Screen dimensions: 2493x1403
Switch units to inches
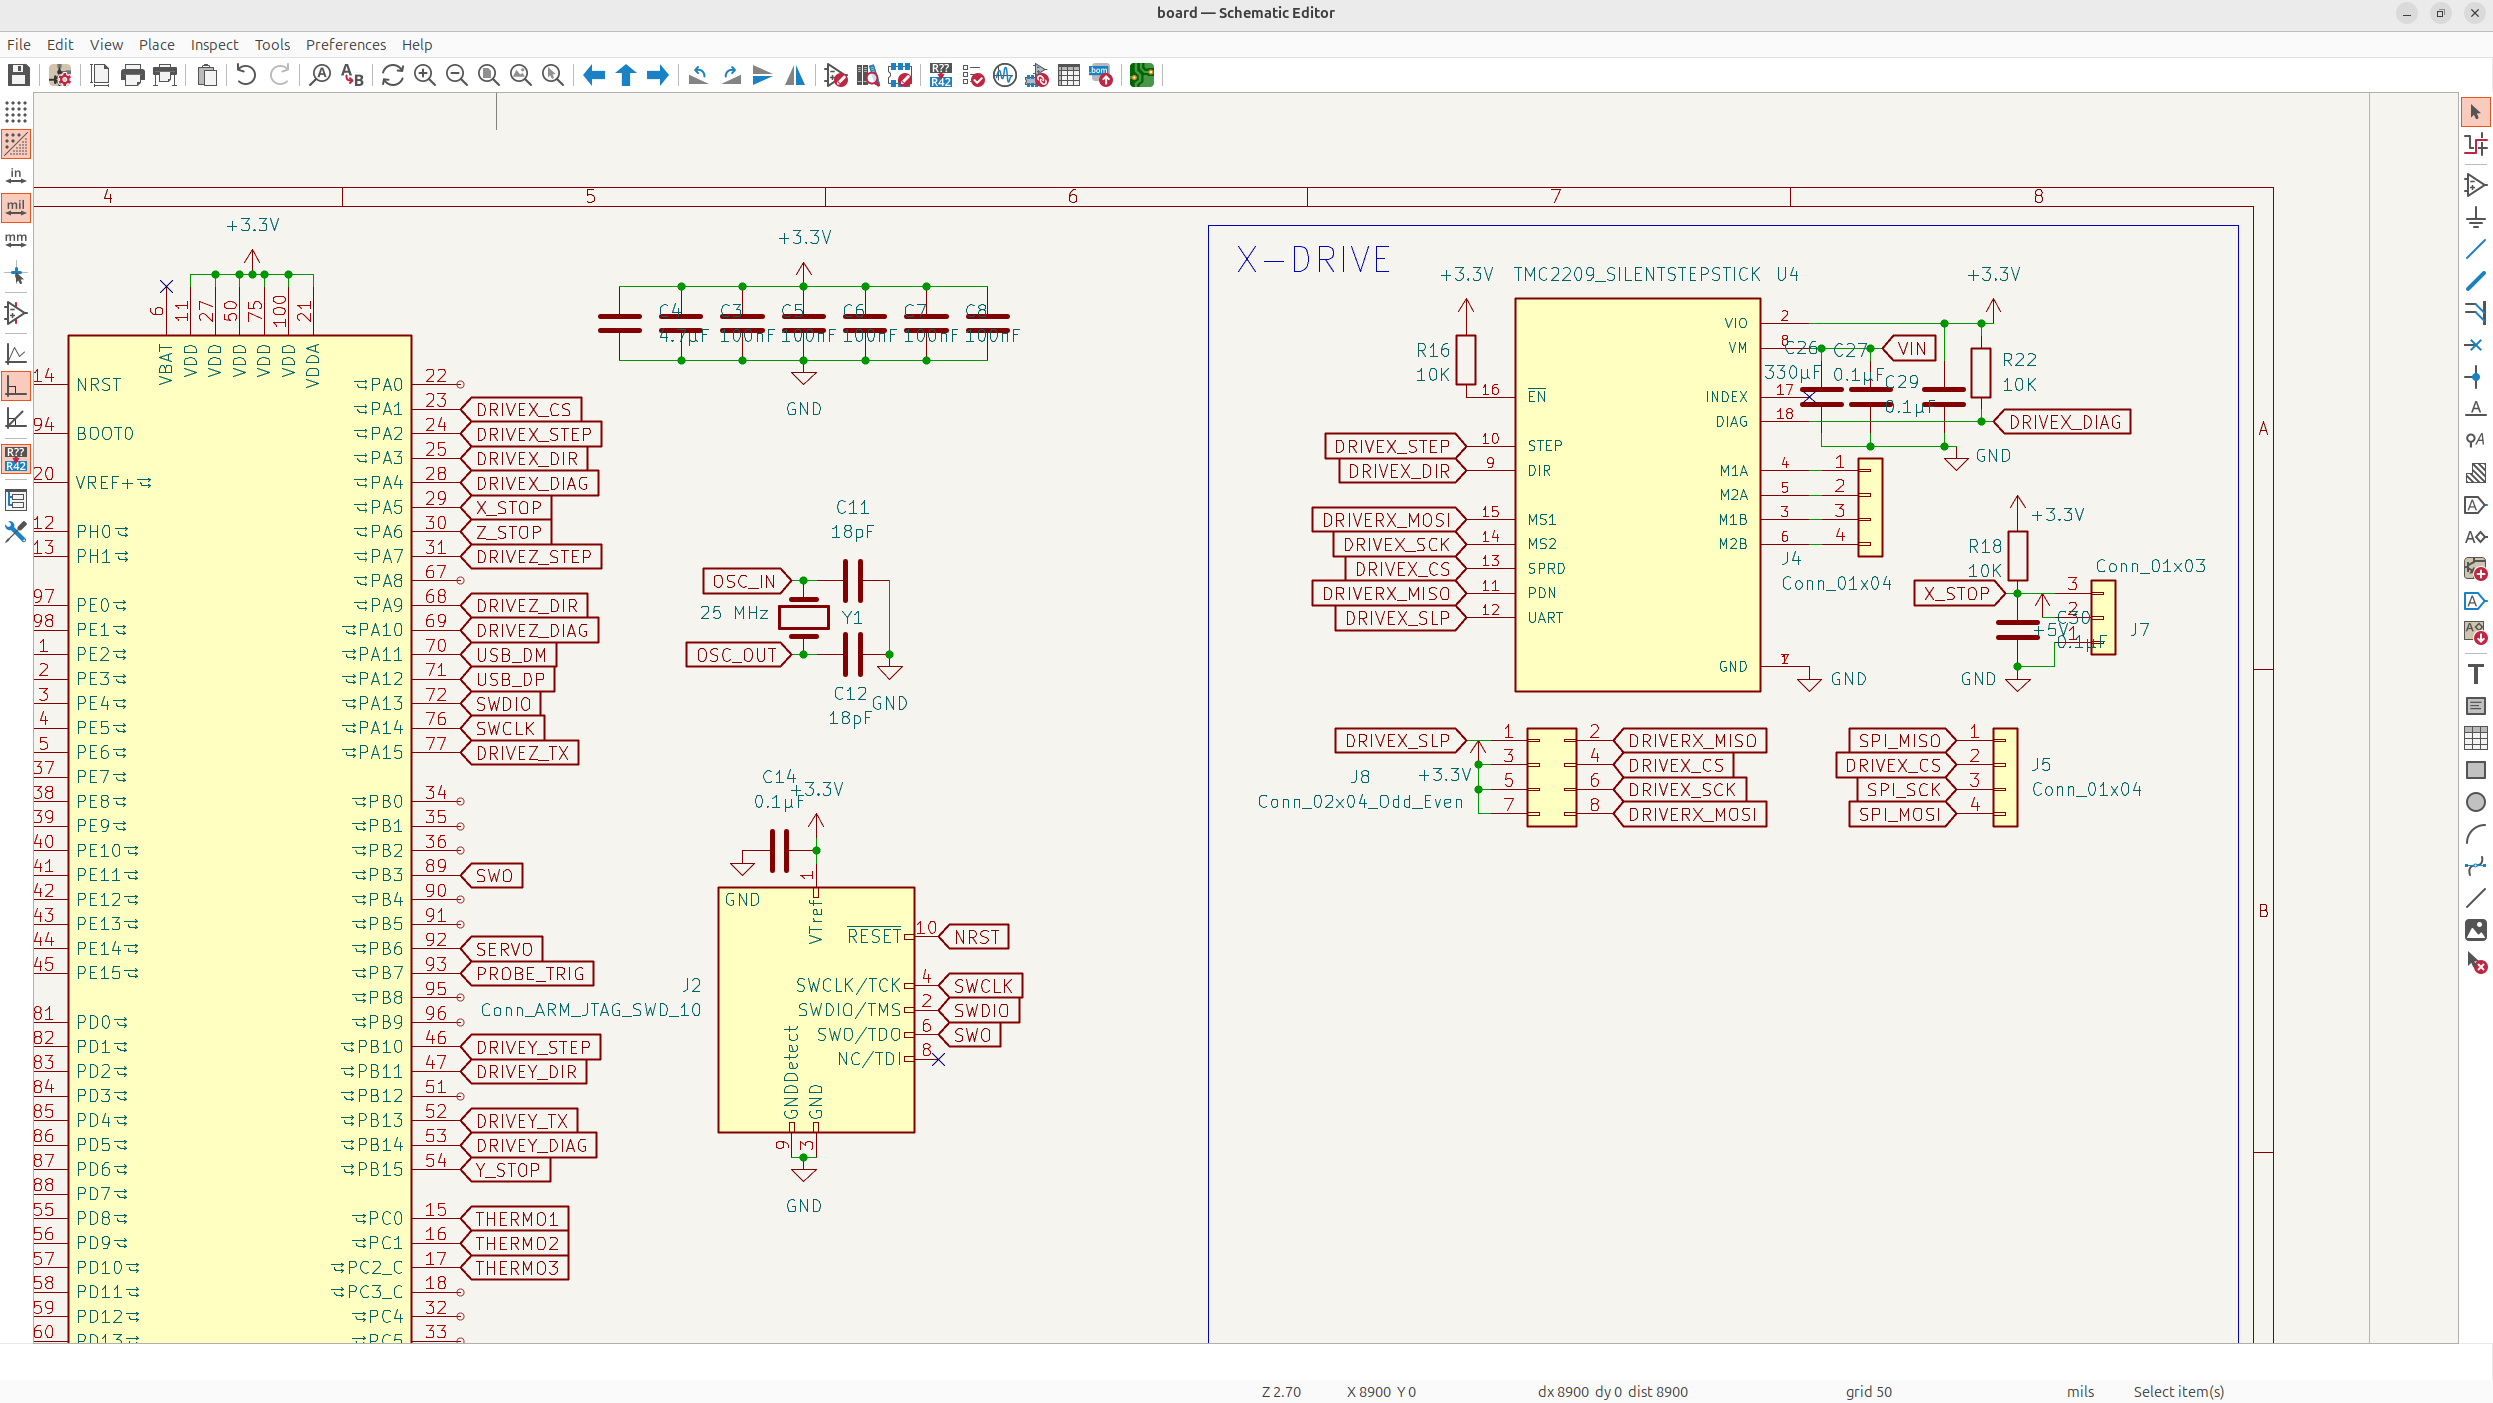[x=16, y=176]
